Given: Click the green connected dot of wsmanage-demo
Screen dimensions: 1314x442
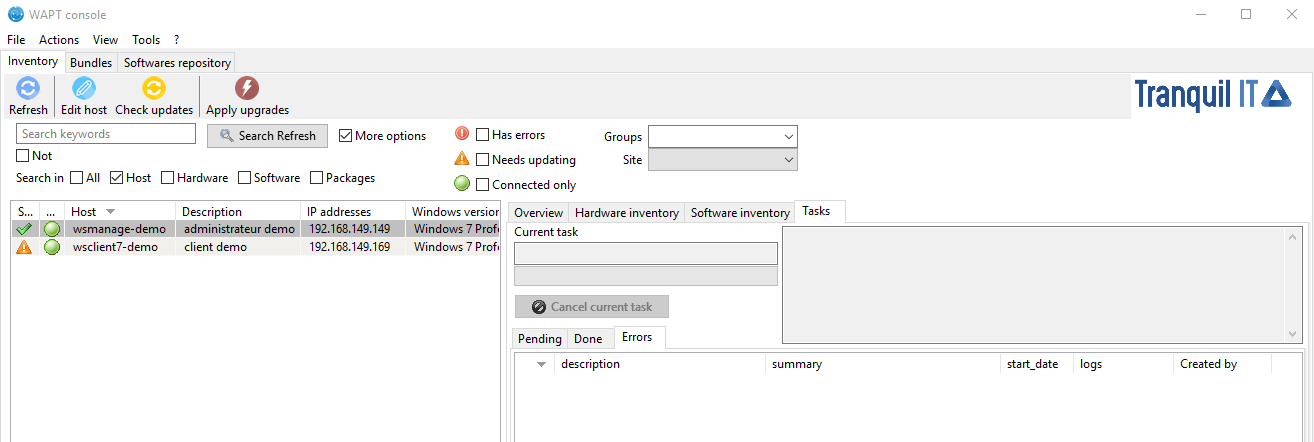Looking at the screenshot, I should coord(52,229).
